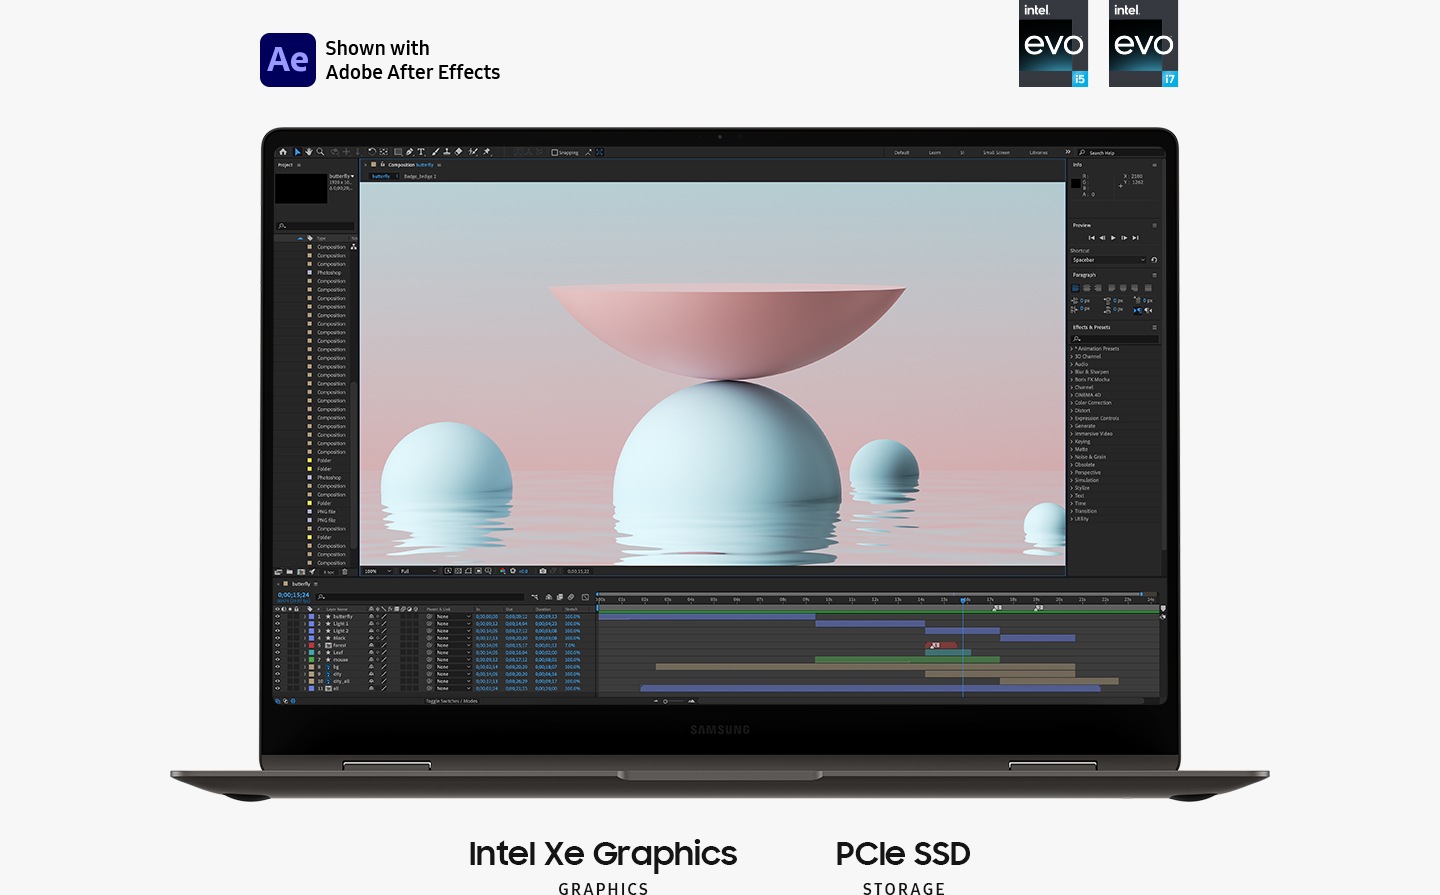Select the Brush tool
Viewport: 1440px width, 895px height.
pos(435,152)
